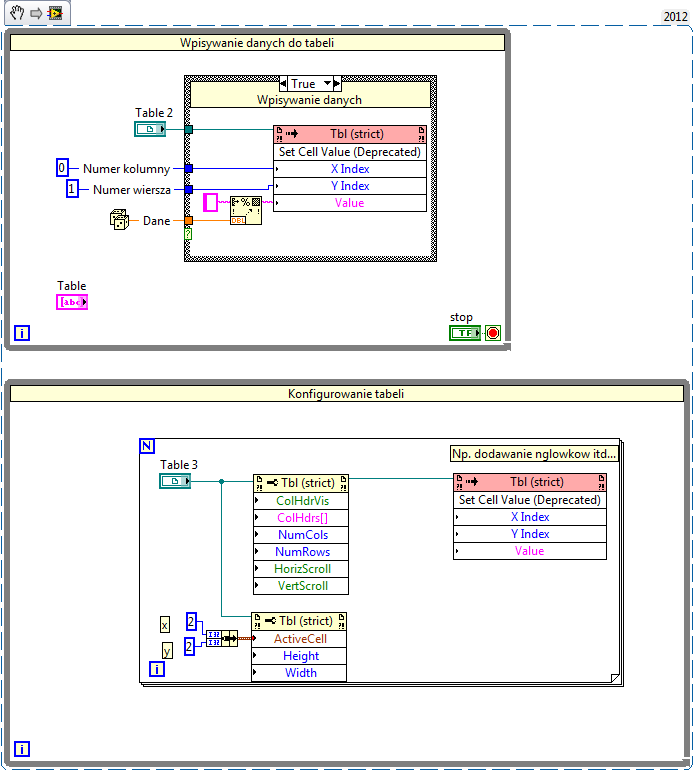Screen dimensions: 694x771
Task: Click the 'Wpisywanie danych' case comment
Action: pos(310,100)
